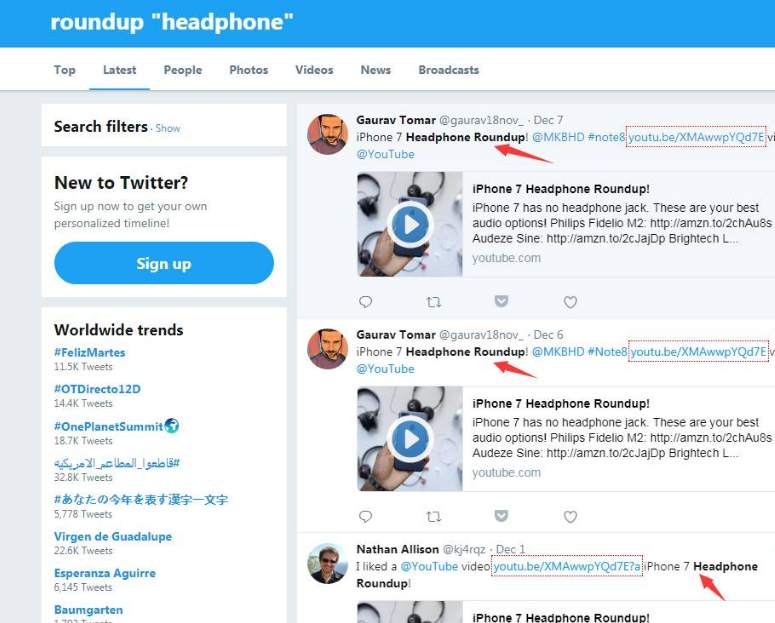Click reply icon on Dec 6 tweet
Image resolution: width=775 pixels, height=623 pixels.
pos(365,516)
